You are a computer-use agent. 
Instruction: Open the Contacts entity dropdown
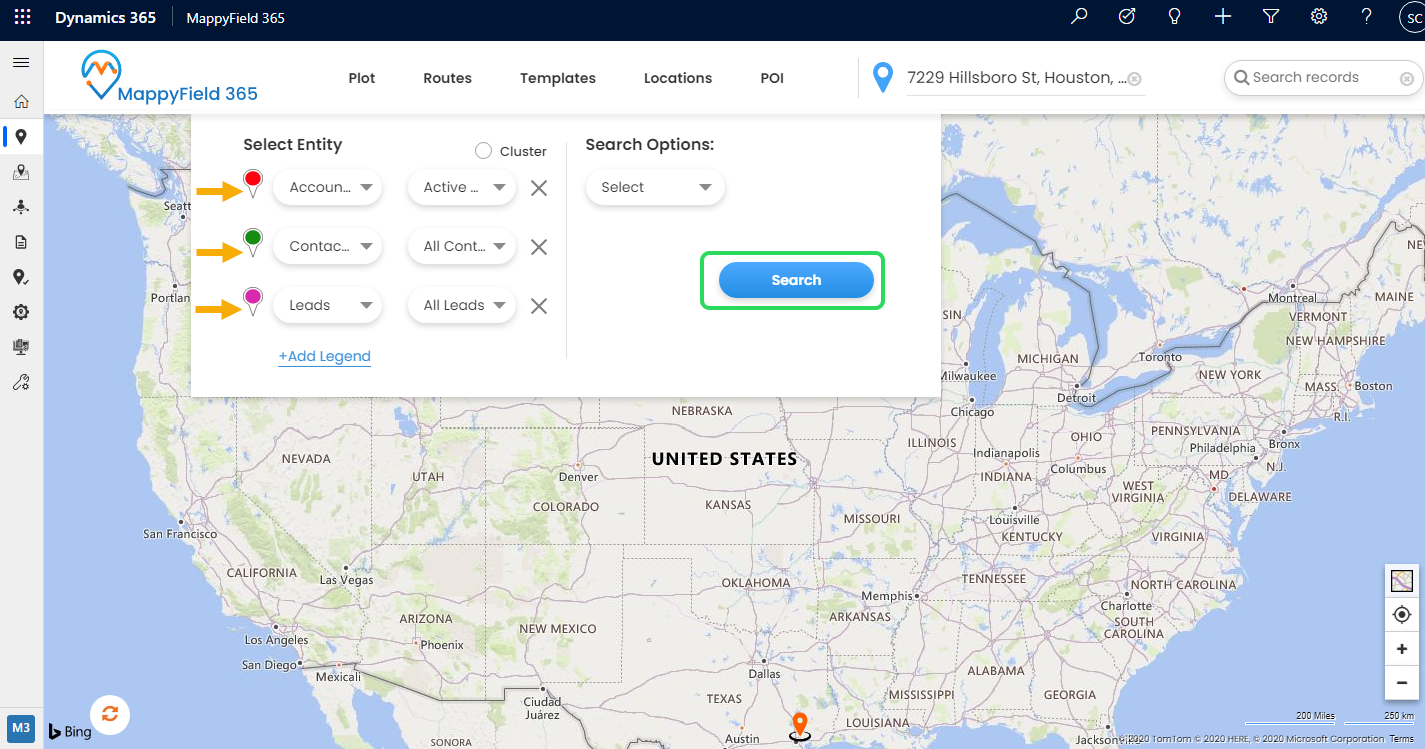[x=328, y=246]
